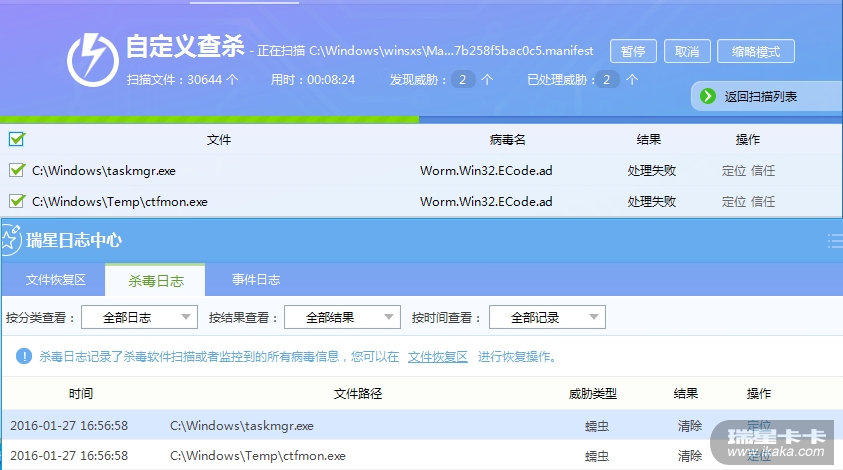This screenshot has height=470, width=843.
Task: Click 蠕虫 threat type in taskmgr.exe log row
Action: (x=597, y=426)
